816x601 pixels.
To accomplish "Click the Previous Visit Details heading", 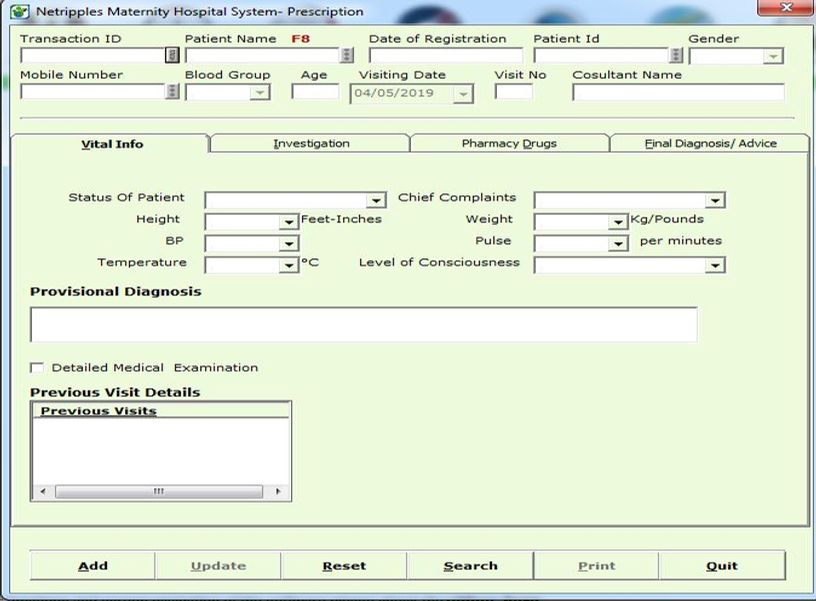I will pyautogui.click(x=115, y=392).
